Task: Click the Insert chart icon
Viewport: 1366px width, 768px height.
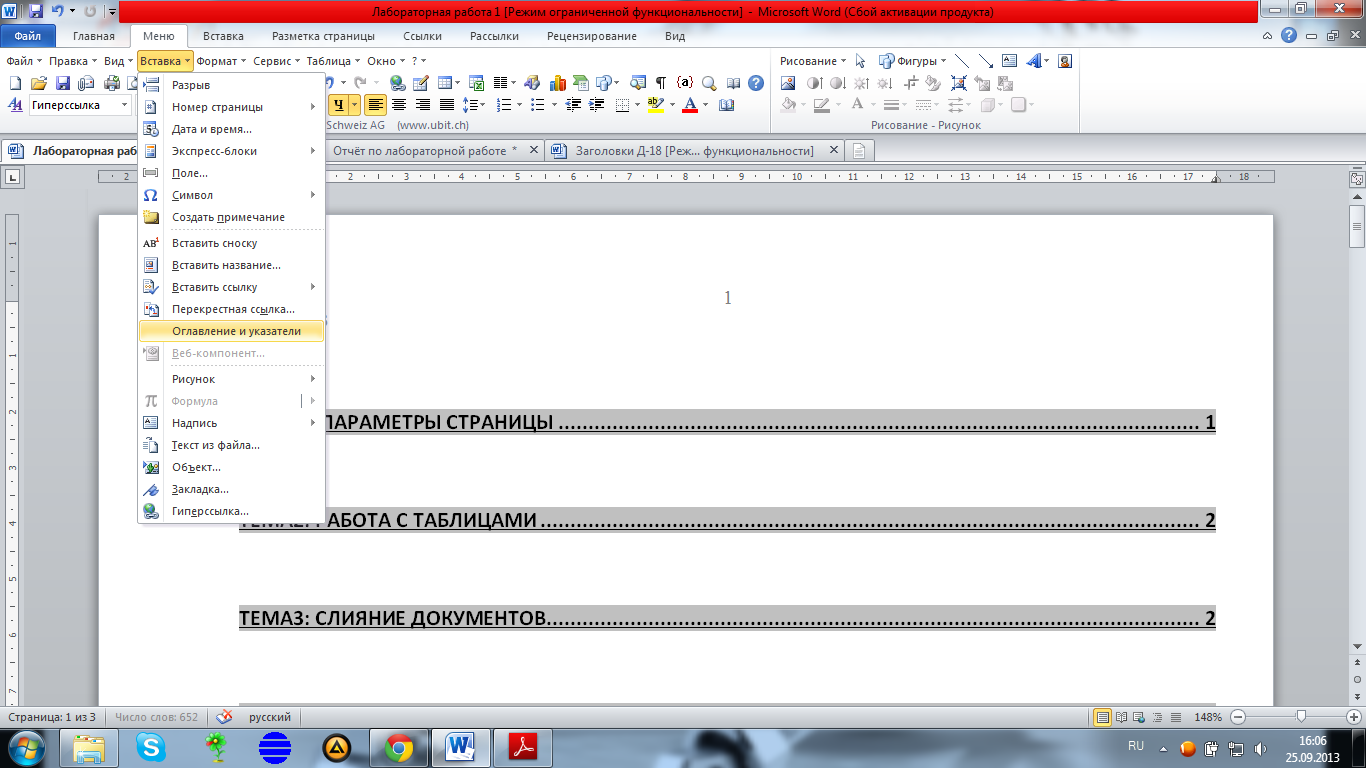Action: pyautogui.click(x=557, y=83)
